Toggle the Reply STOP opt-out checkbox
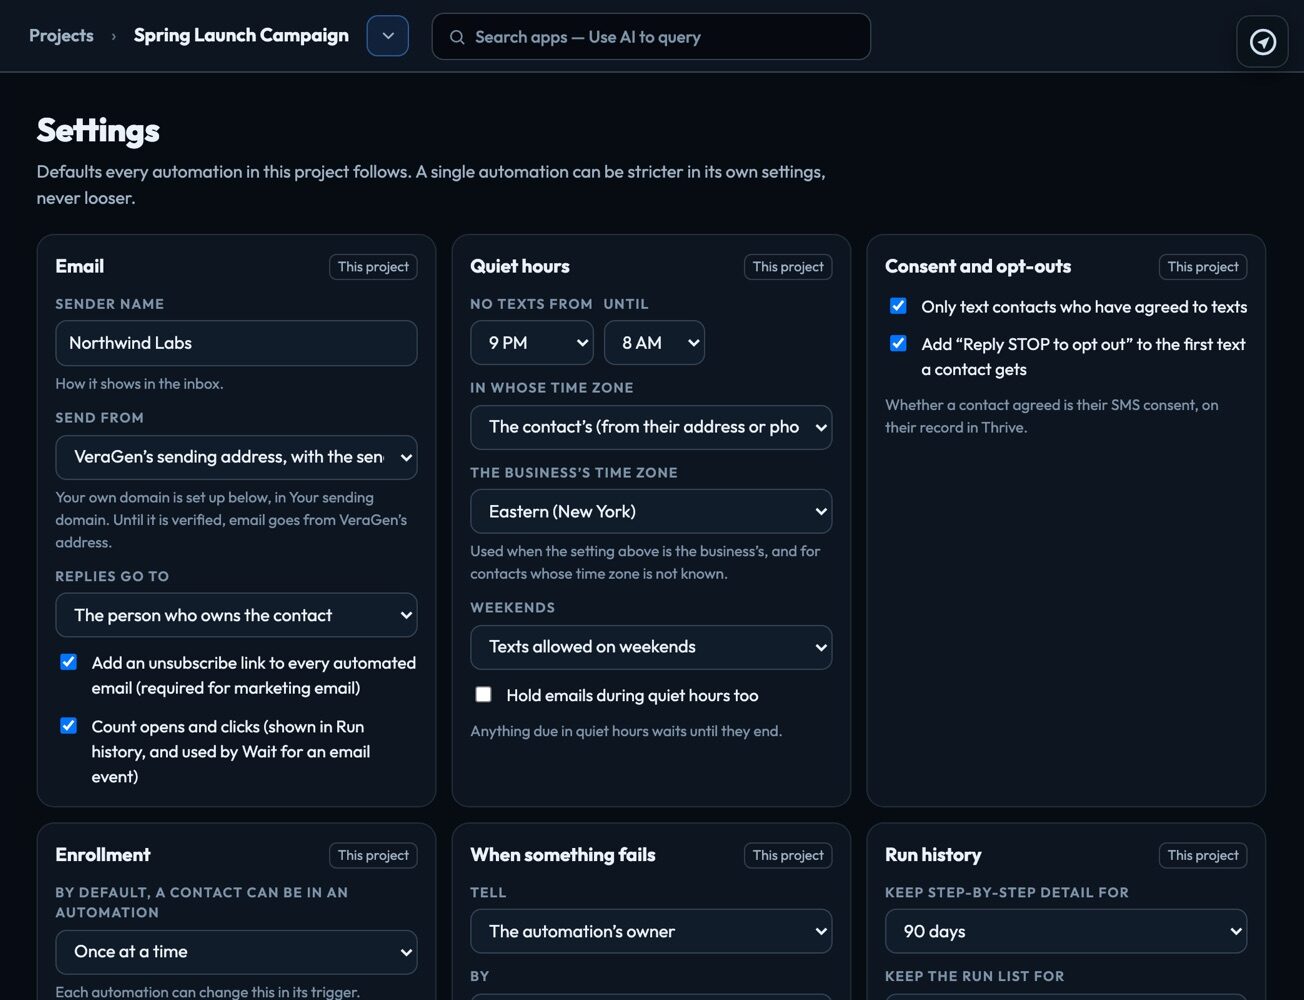This screenshot has width=1304, height=1000. (899, 344)
